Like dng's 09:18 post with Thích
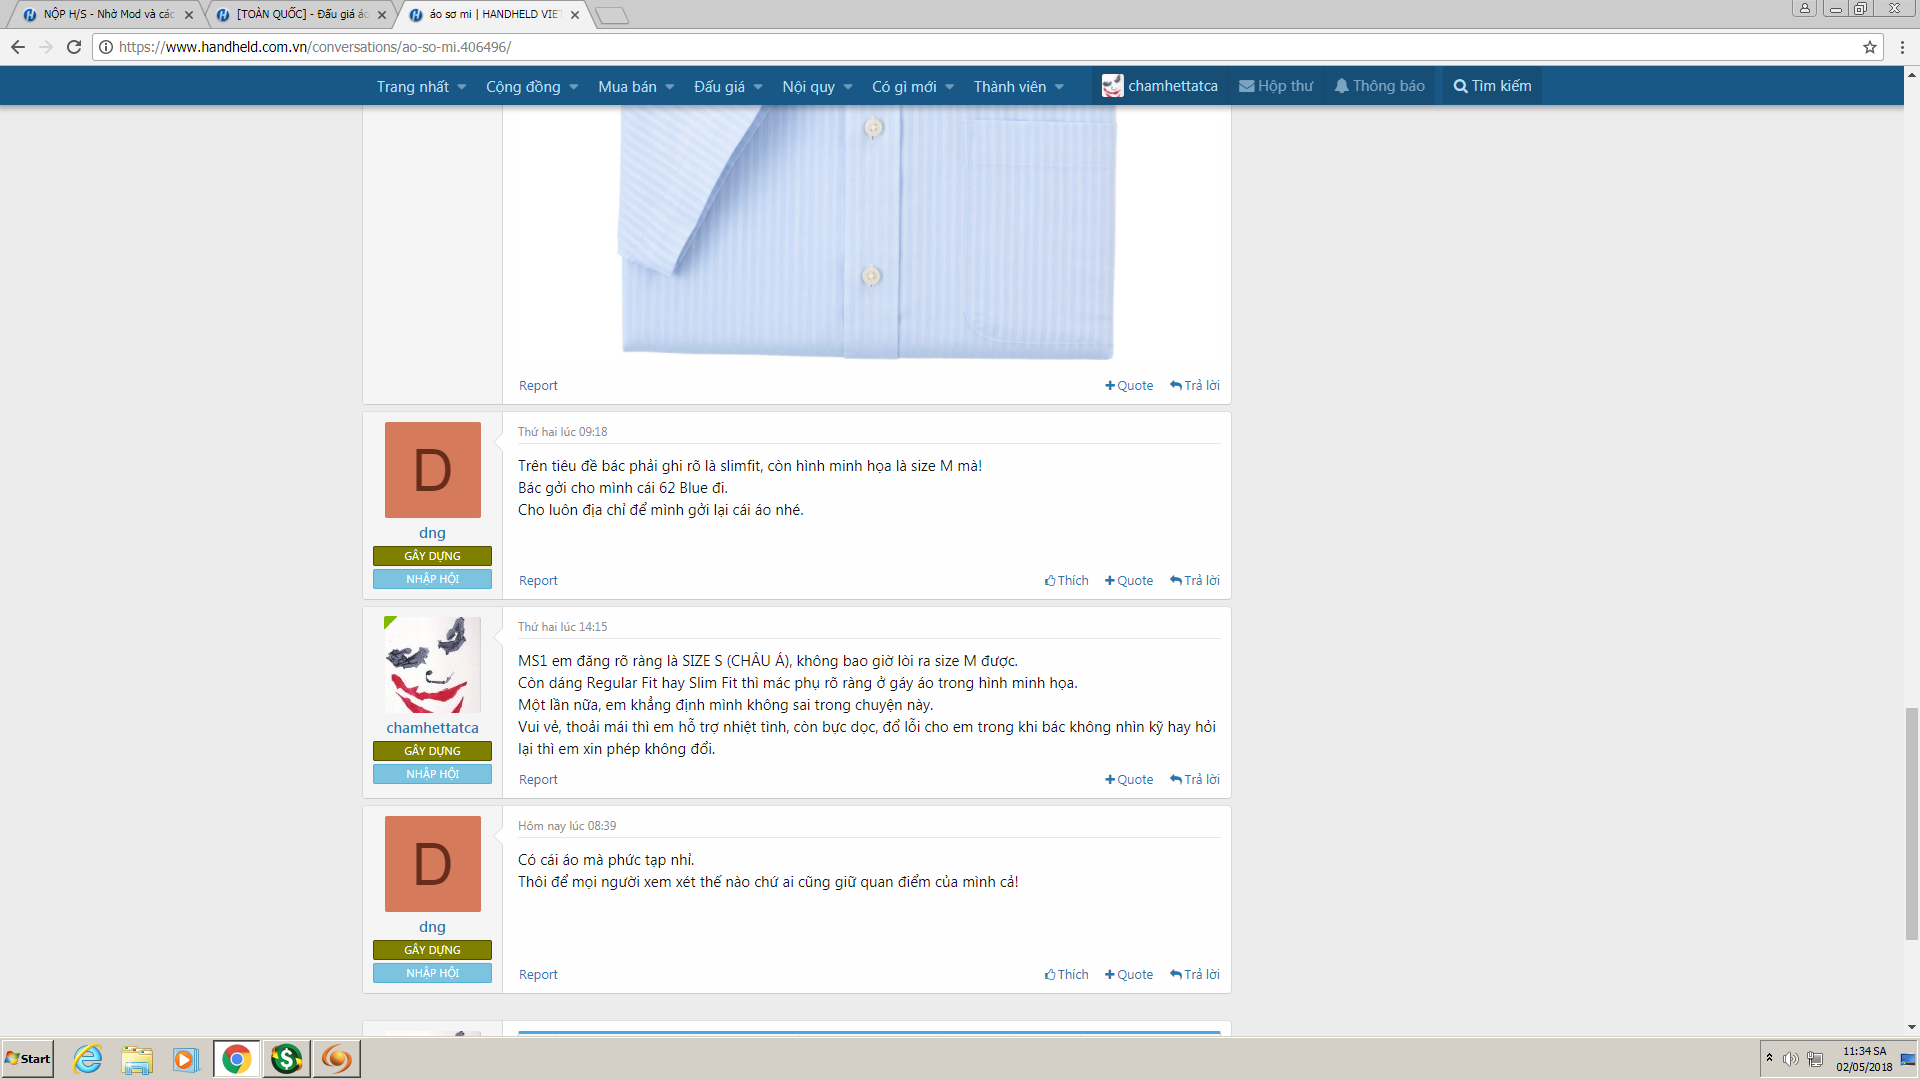Viewport: 1920px width, 1080px height. tap(1066, 581)
